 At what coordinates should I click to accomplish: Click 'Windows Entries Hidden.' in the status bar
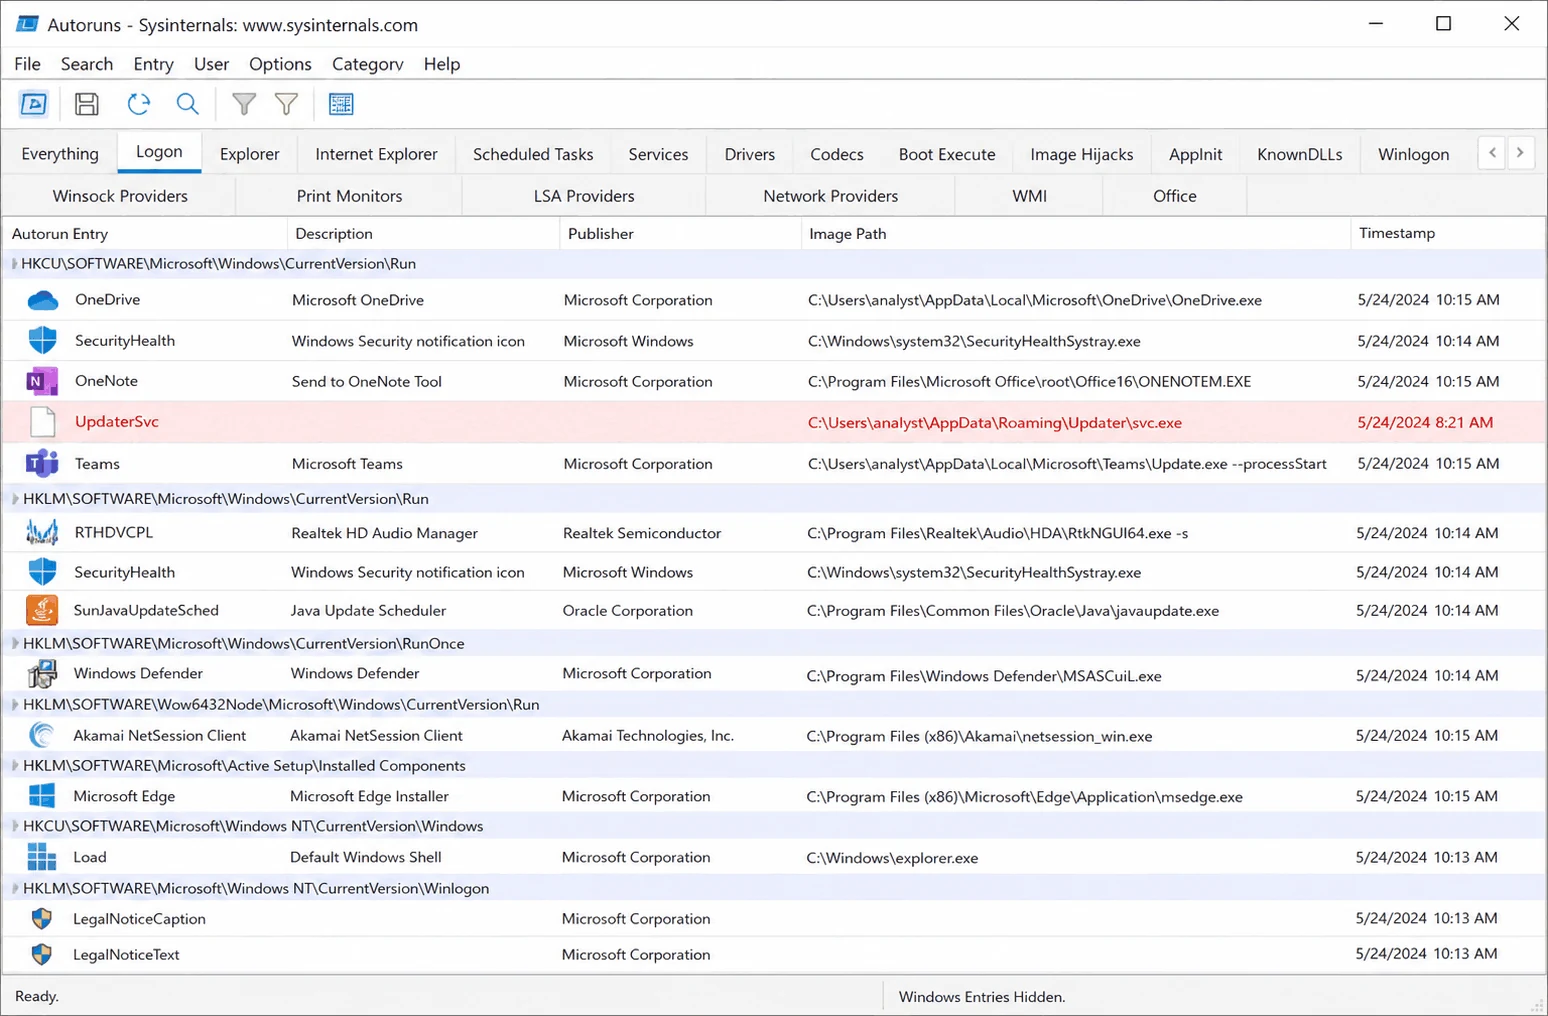pos(982,996)
